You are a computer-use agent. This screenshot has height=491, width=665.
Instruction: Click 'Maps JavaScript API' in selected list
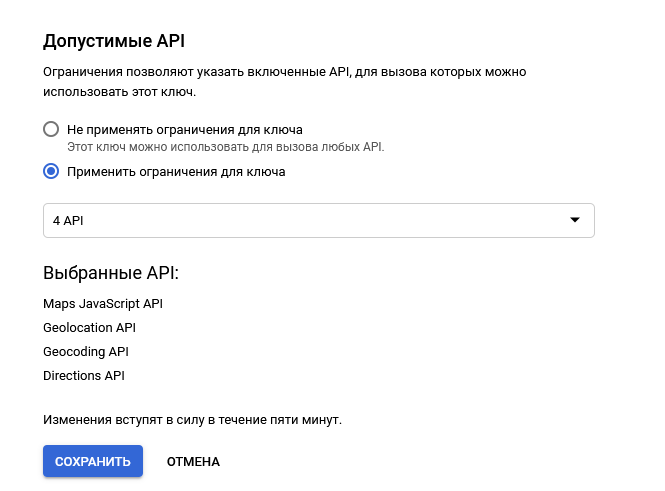pyautogui.click(x=103, y=304)
